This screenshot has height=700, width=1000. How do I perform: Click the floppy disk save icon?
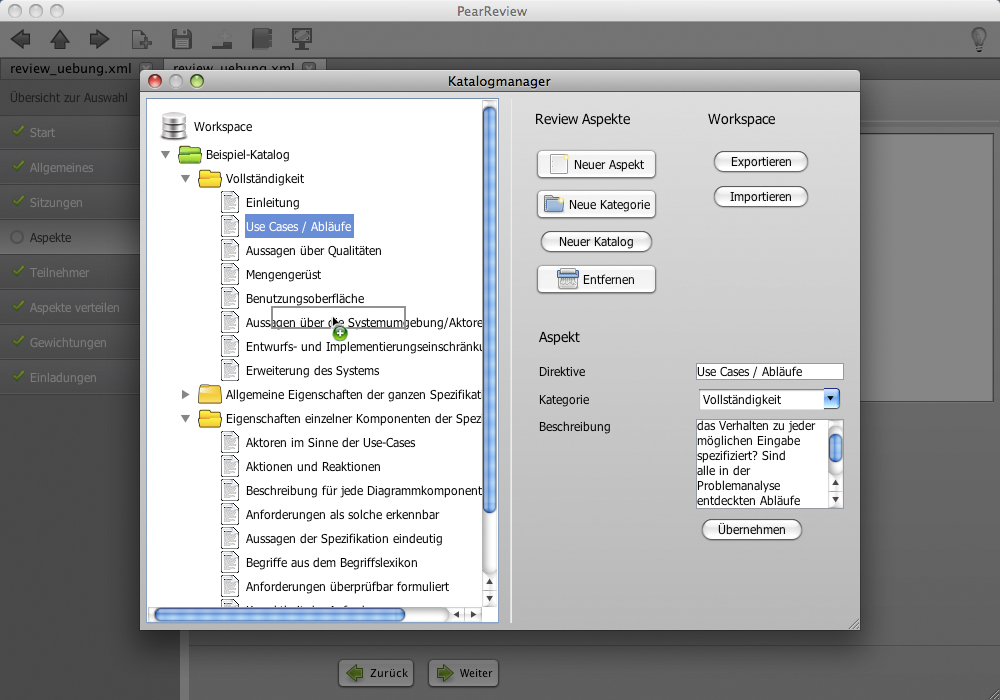182,40
